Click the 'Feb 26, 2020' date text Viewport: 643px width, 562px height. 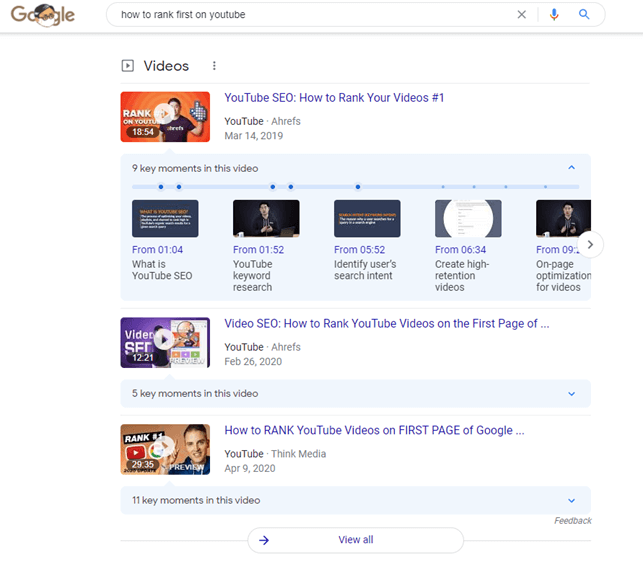tap(253, 361)
